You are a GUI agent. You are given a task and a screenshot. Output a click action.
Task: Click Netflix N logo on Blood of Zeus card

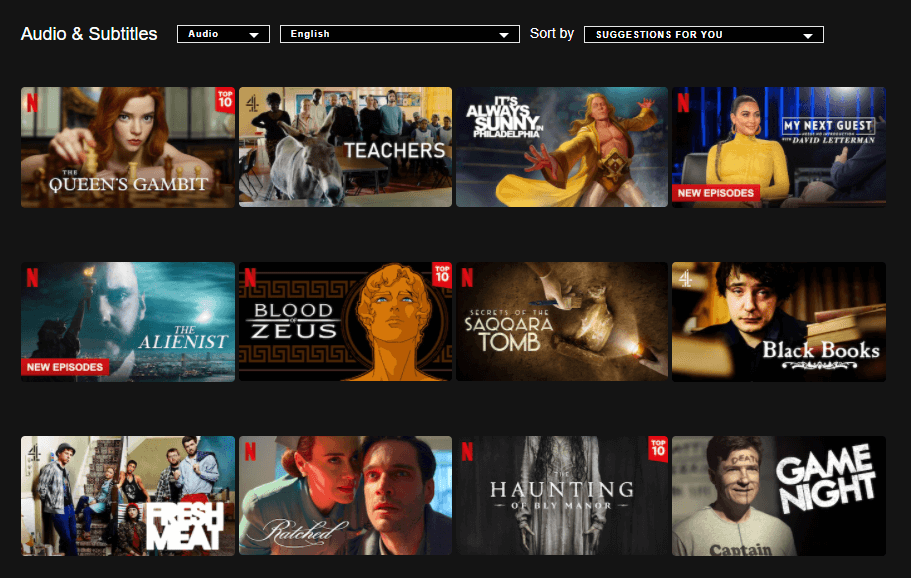point(250,278)
